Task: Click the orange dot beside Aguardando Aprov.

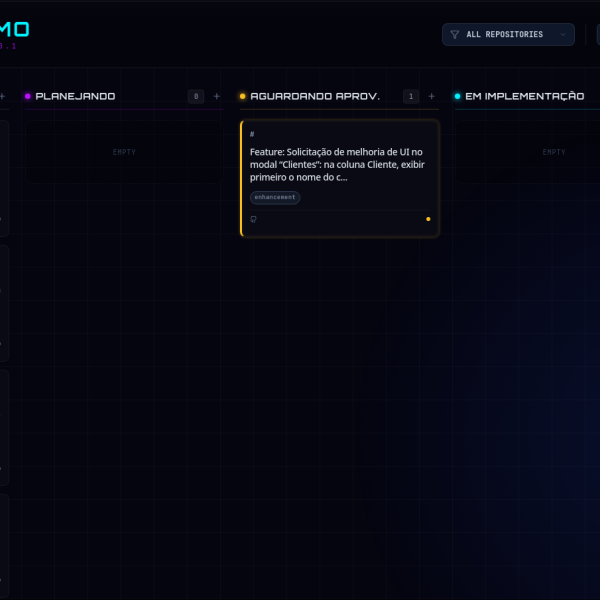Action: click(243, 97)
